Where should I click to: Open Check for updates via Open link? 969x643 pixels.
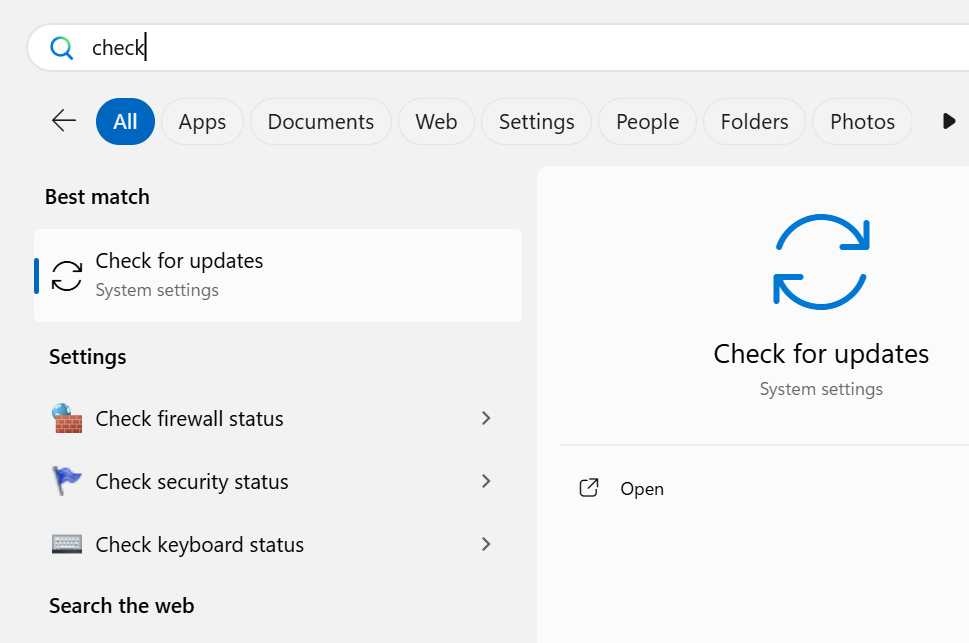[x=642, y=489]
